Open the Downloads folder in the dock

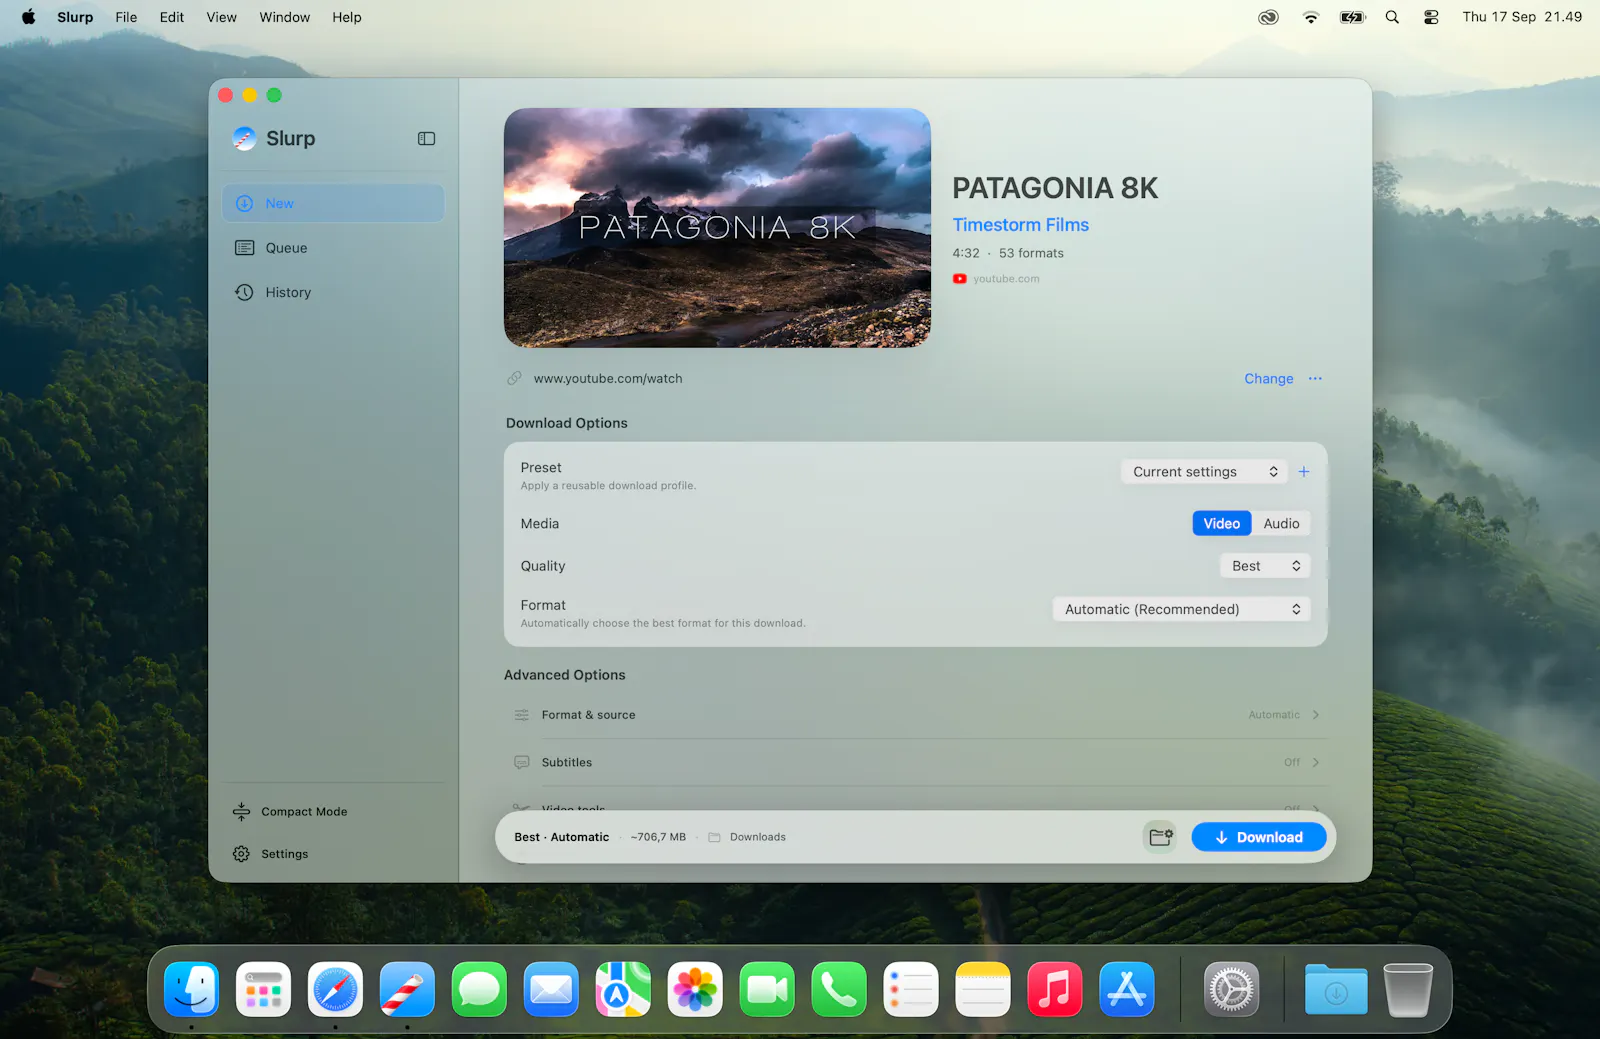coord(1336,990)
